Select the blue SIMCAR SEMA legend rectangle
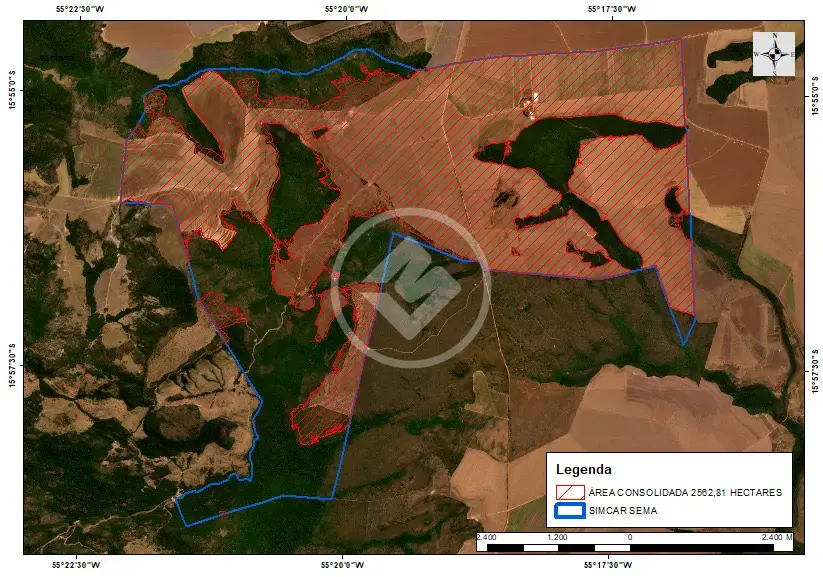The height and width of the screenshot is (577, 823). [570, 510]
